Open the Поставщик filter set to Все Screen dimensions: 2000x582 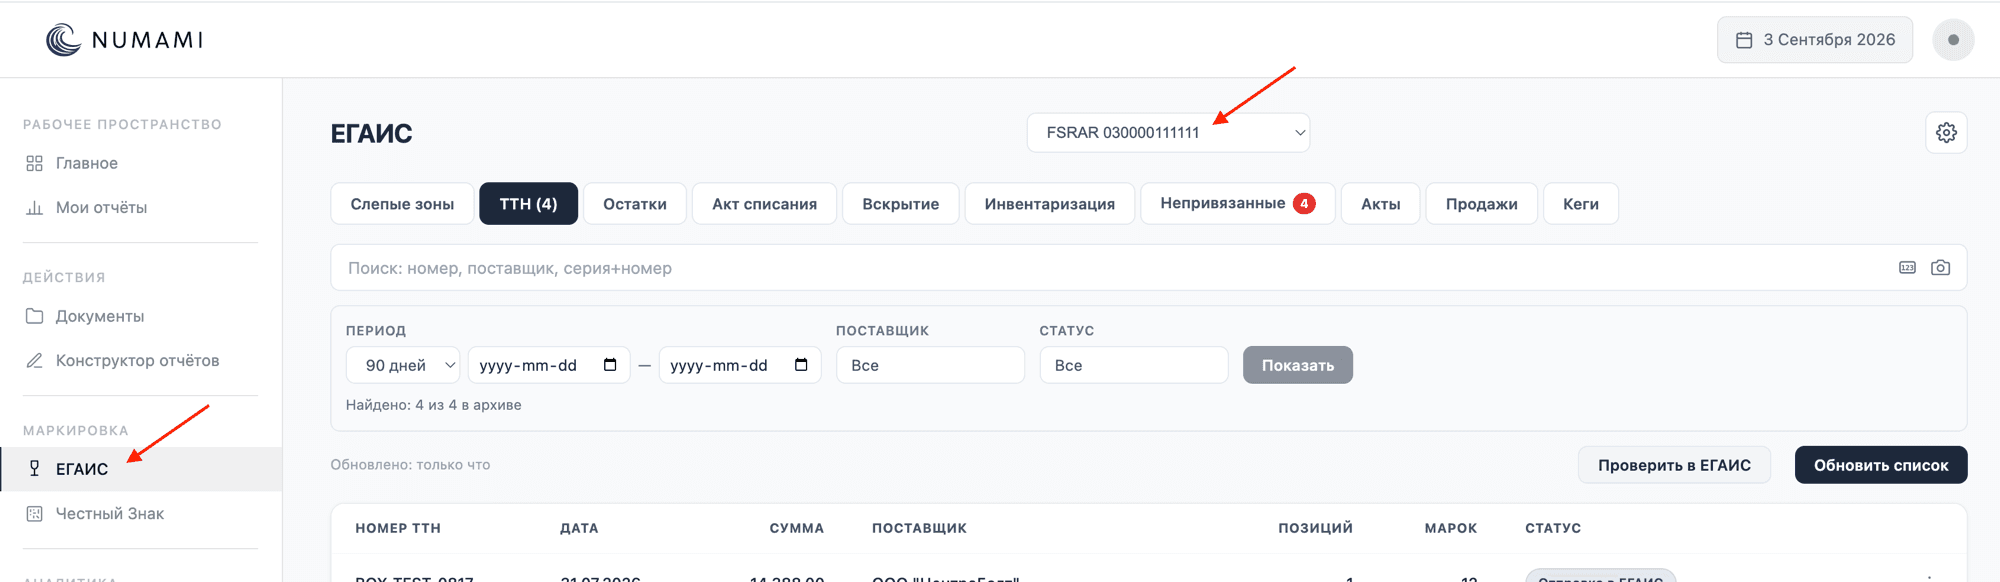930,365
